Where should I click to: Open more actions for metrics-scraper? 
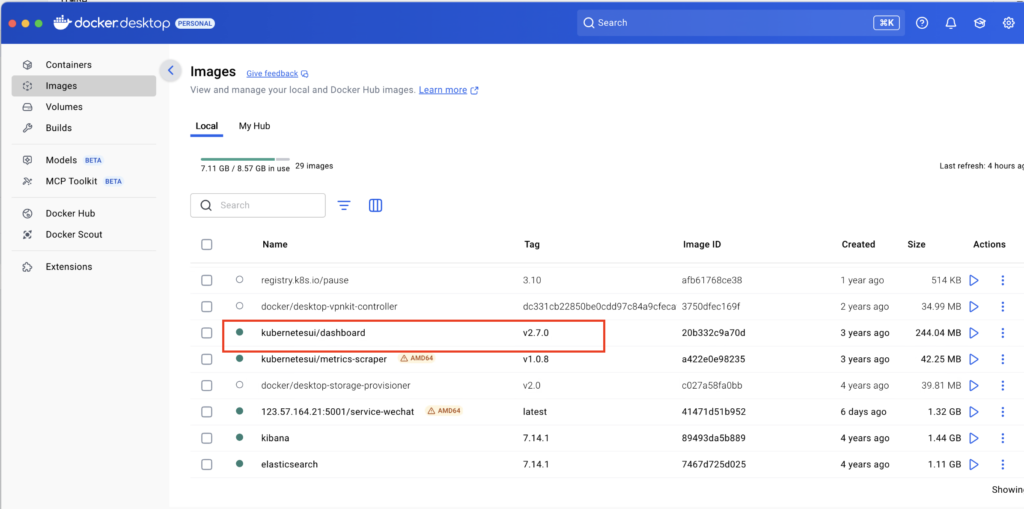(1002, 359)
